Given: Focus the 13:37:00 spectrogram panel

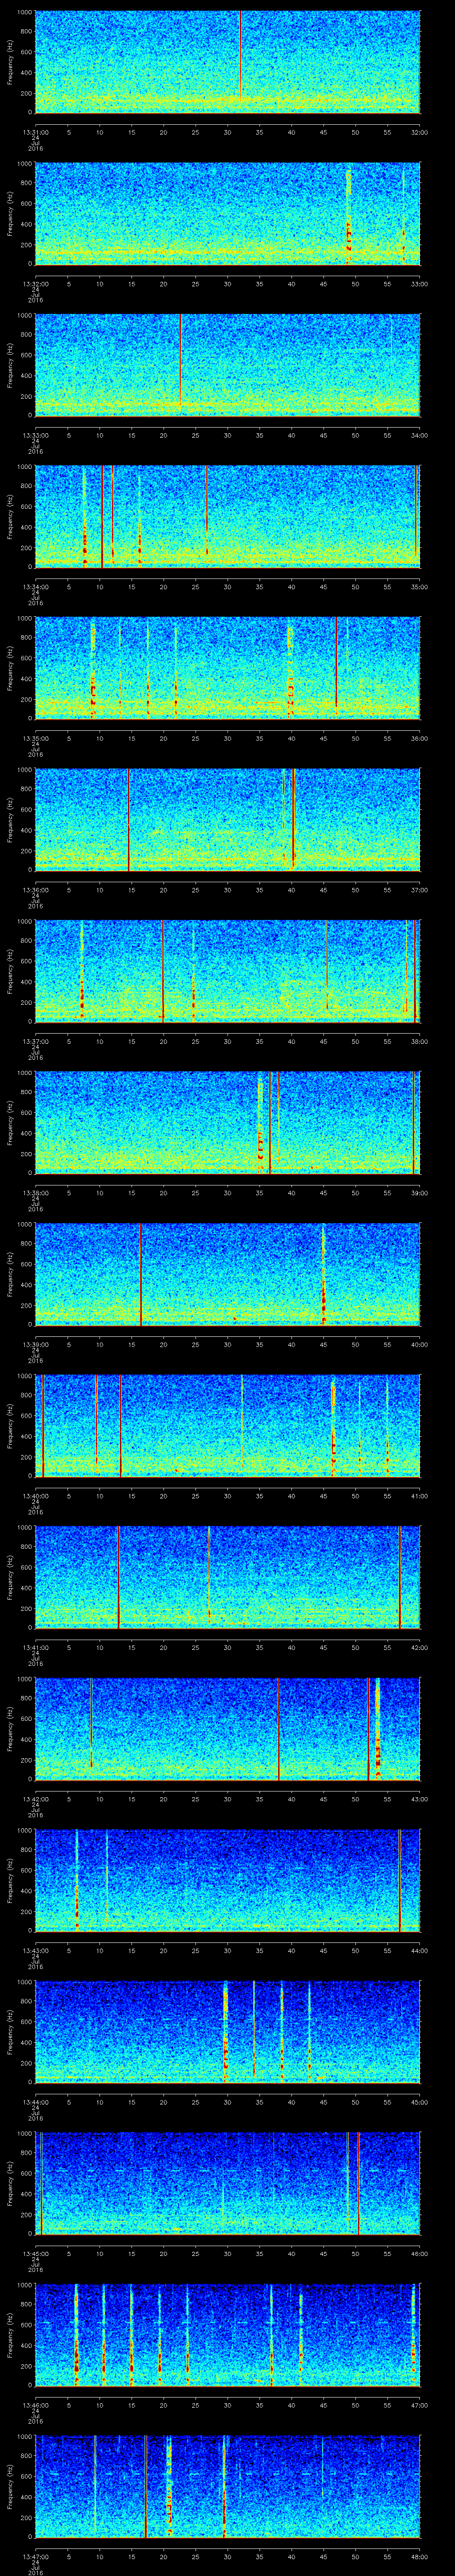Looking at the screenshot, I should pyautogui.click(x=227, y=971).
